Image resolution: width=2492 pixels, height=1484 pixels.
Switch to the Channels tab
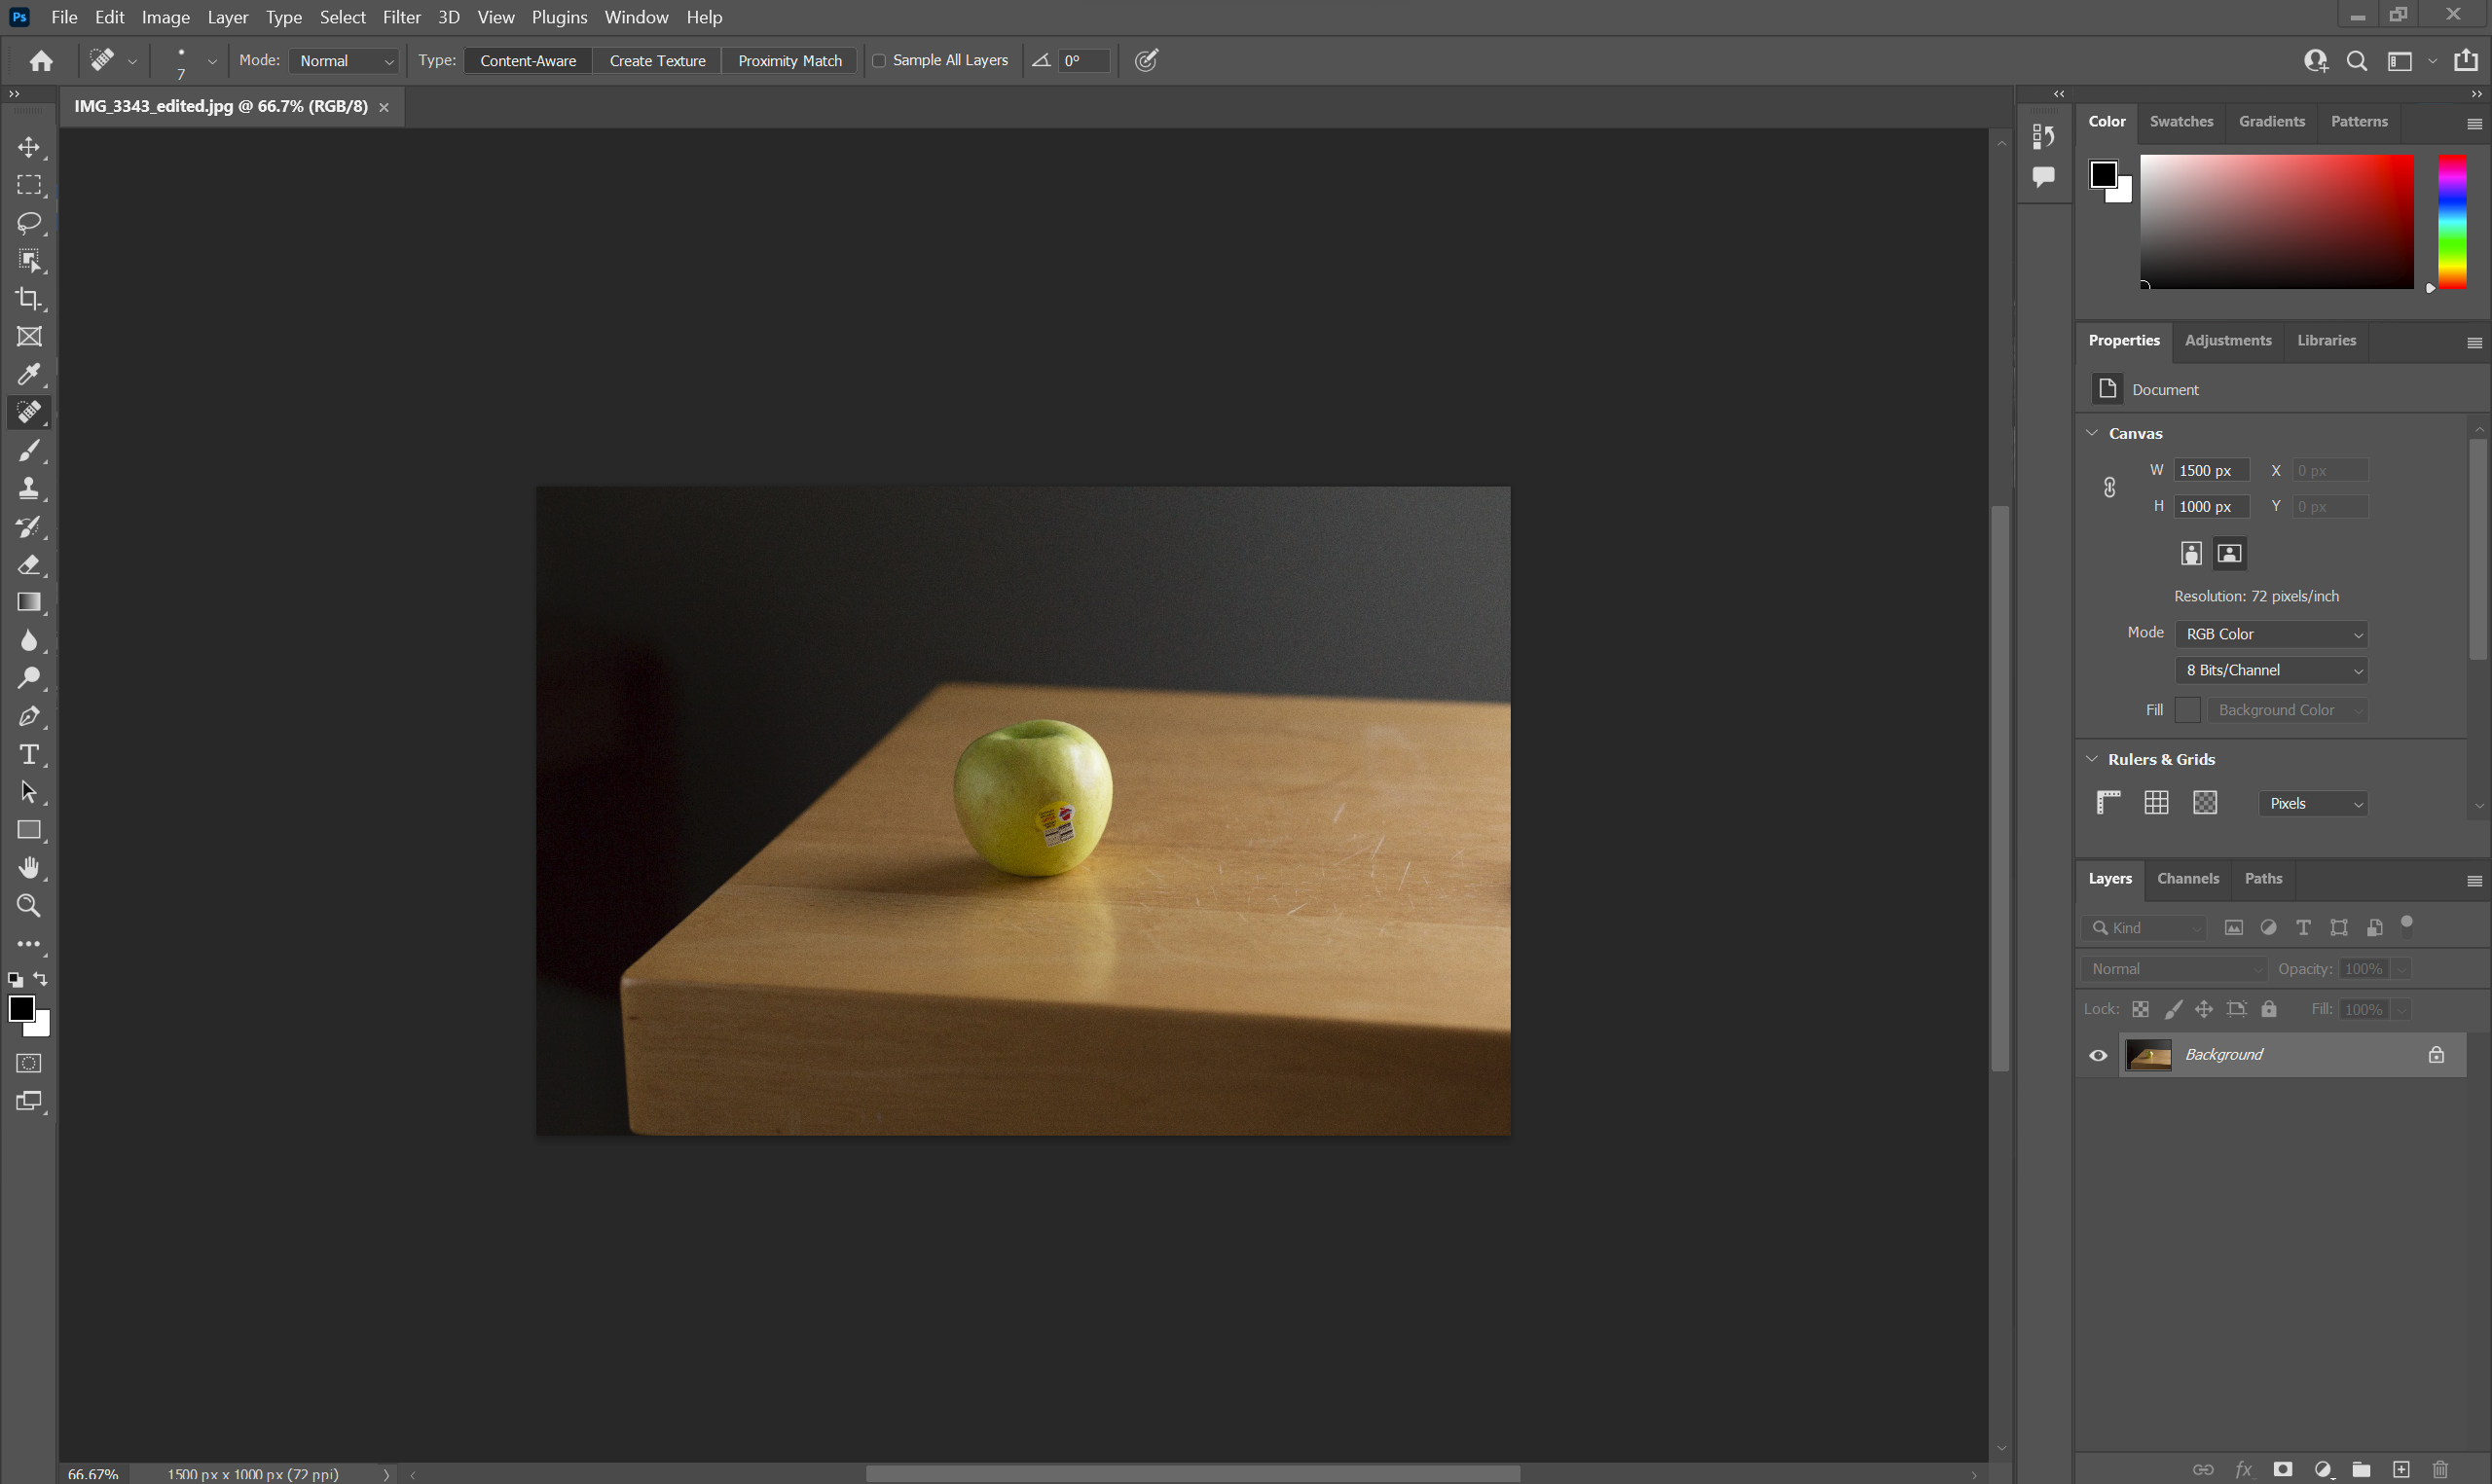tap(2188, 878)
